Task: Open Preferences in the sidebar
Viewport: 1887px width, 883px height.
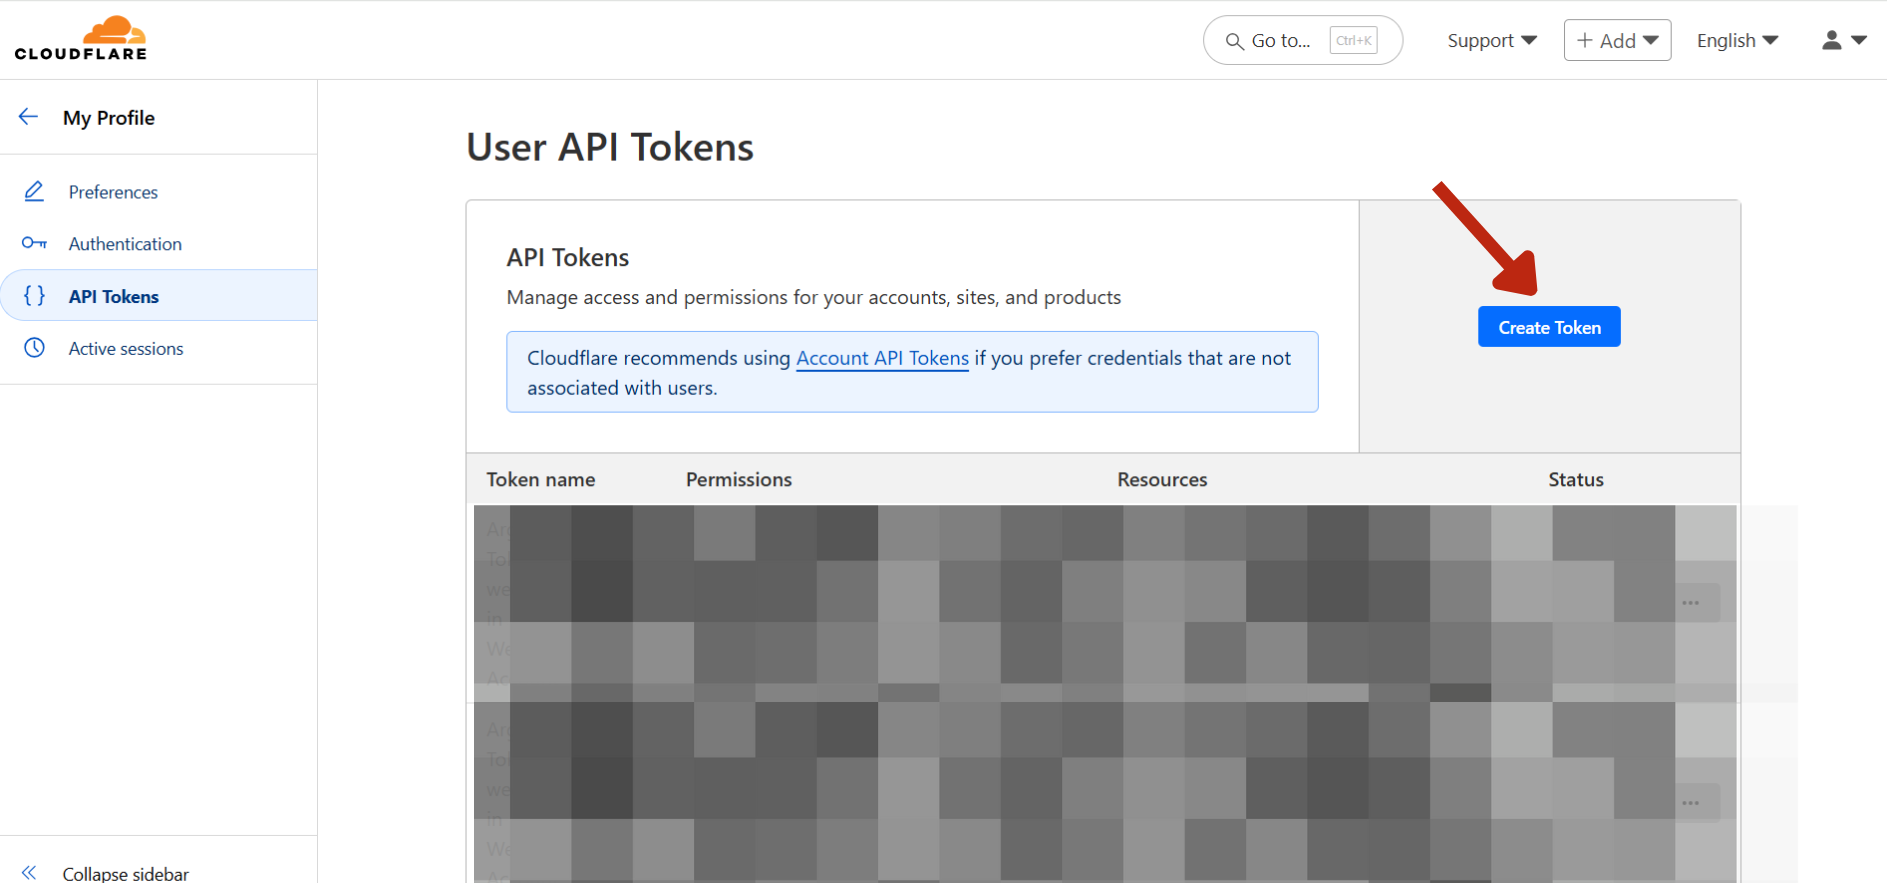Action: (x=113, y=192)
